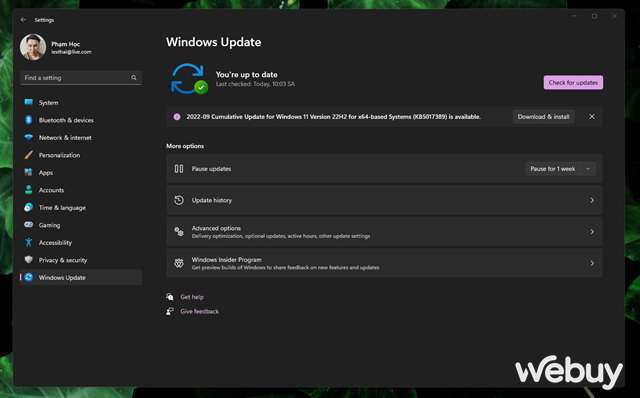Screen dimensions: 640x398
Task: Click the Advanced options title text
Action: click(216, 228)
